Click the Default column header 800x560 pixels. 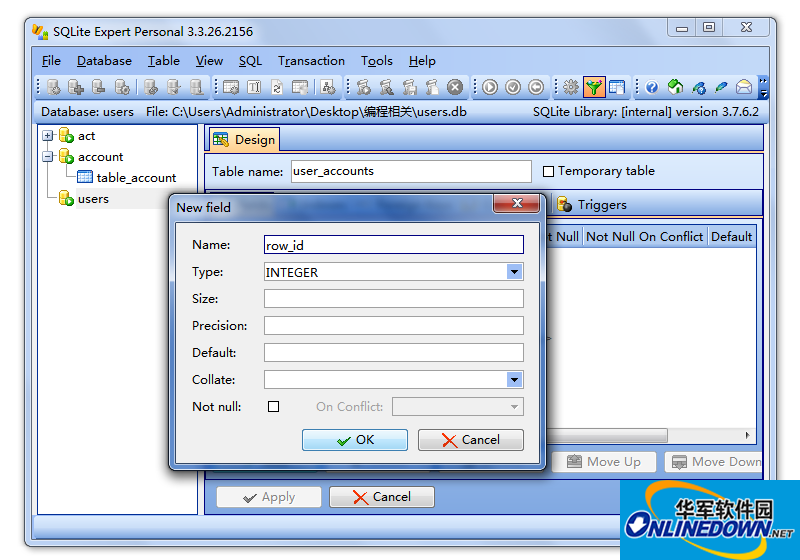(731, 237)
